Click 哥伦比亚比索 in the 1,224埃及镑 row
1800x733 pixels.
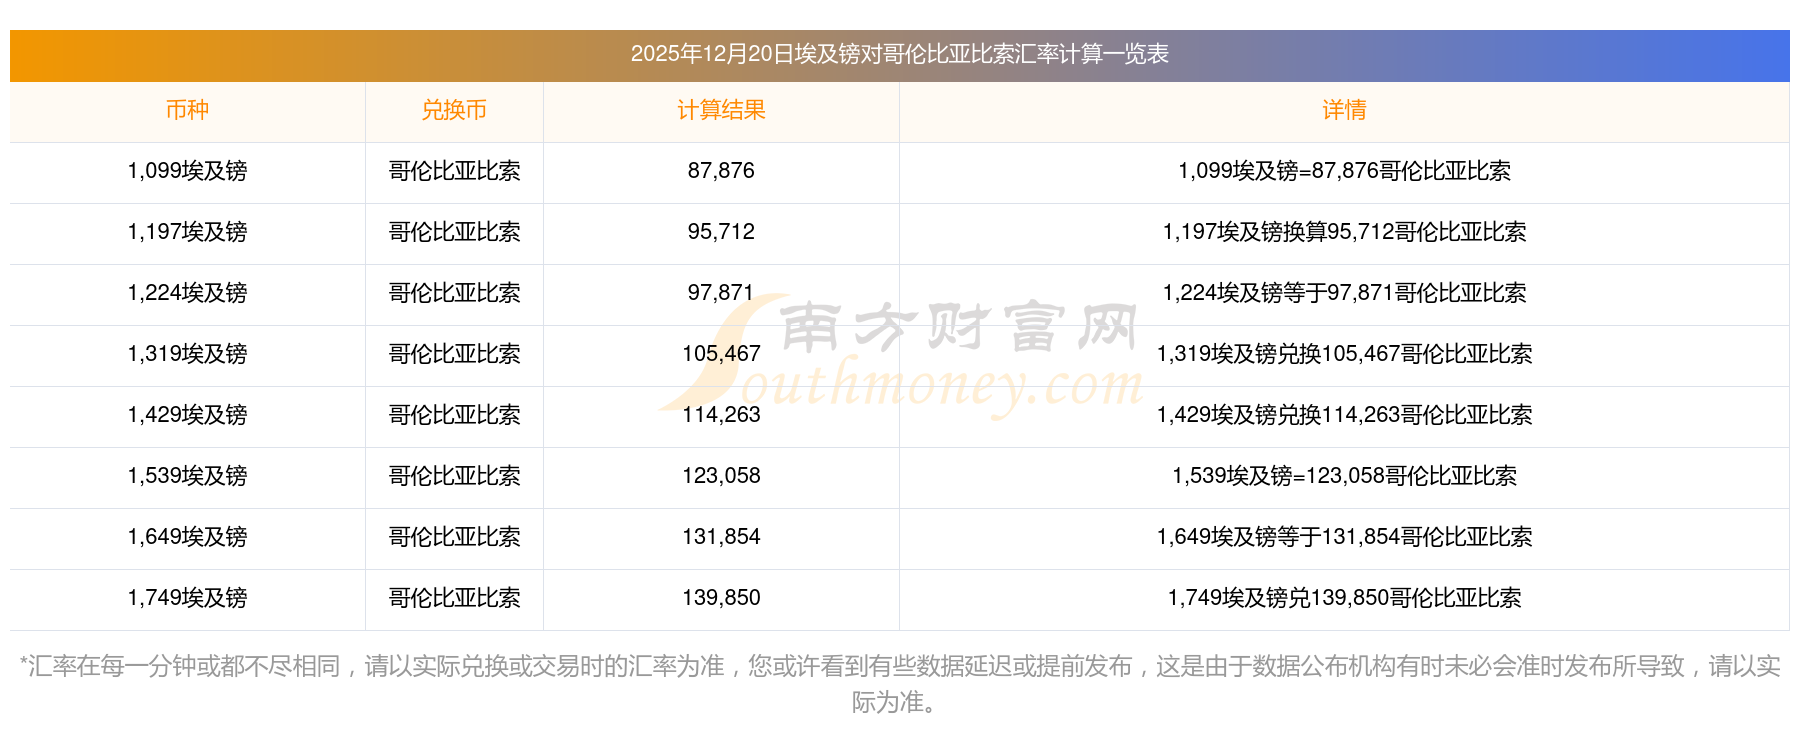[x=454, y=293]
